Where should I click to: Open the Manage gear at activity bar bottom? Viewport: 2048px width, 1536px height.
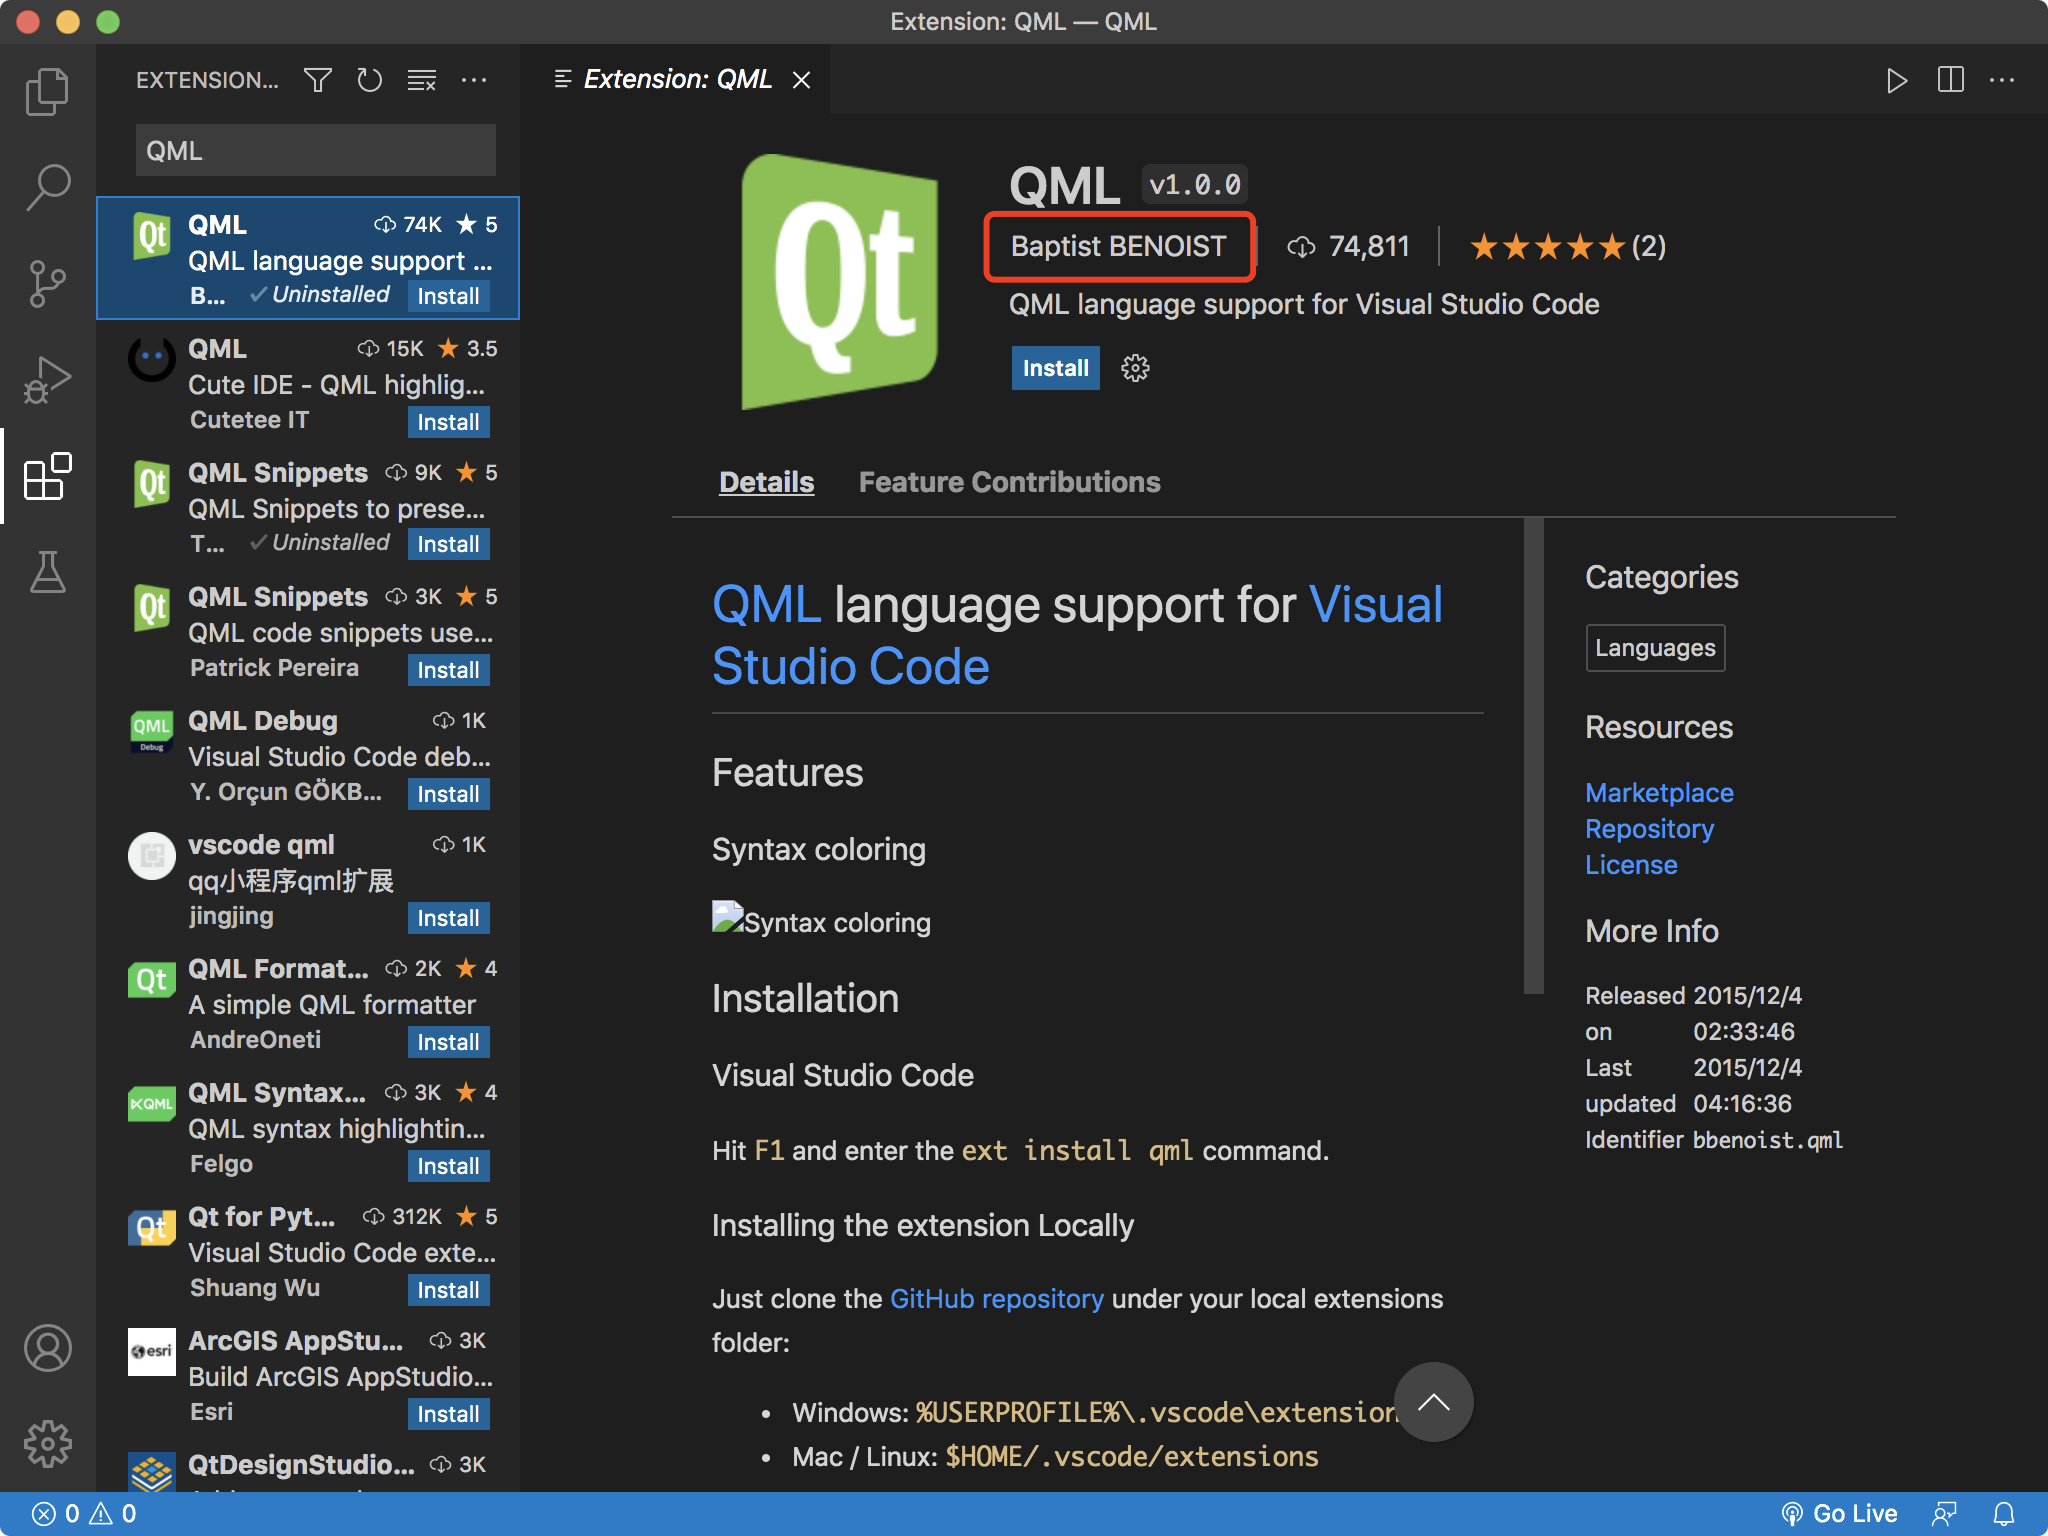pyautogui.click(x=47, y=1444)
